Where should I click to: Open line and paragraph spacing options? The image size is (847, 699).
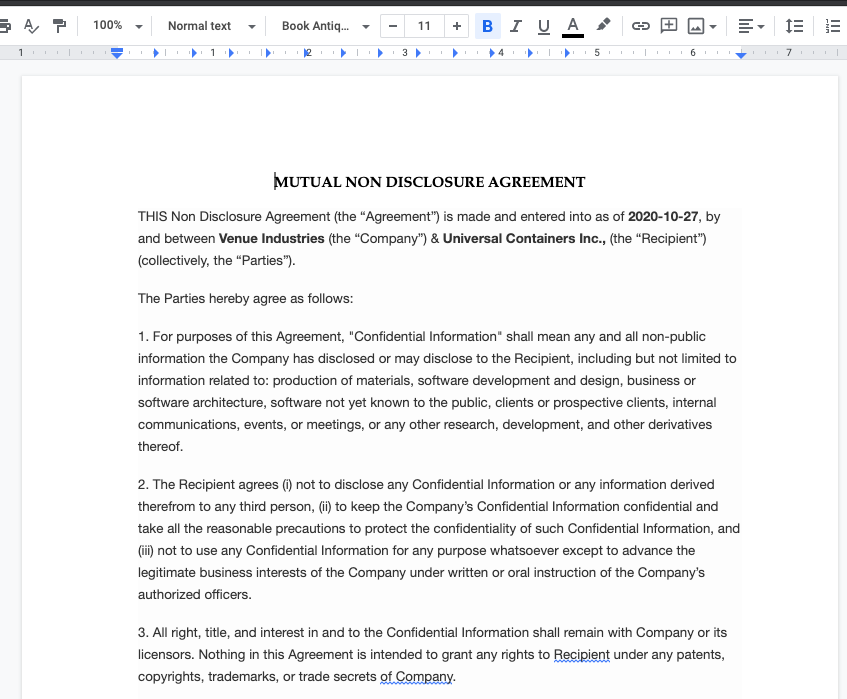[794, 26]
